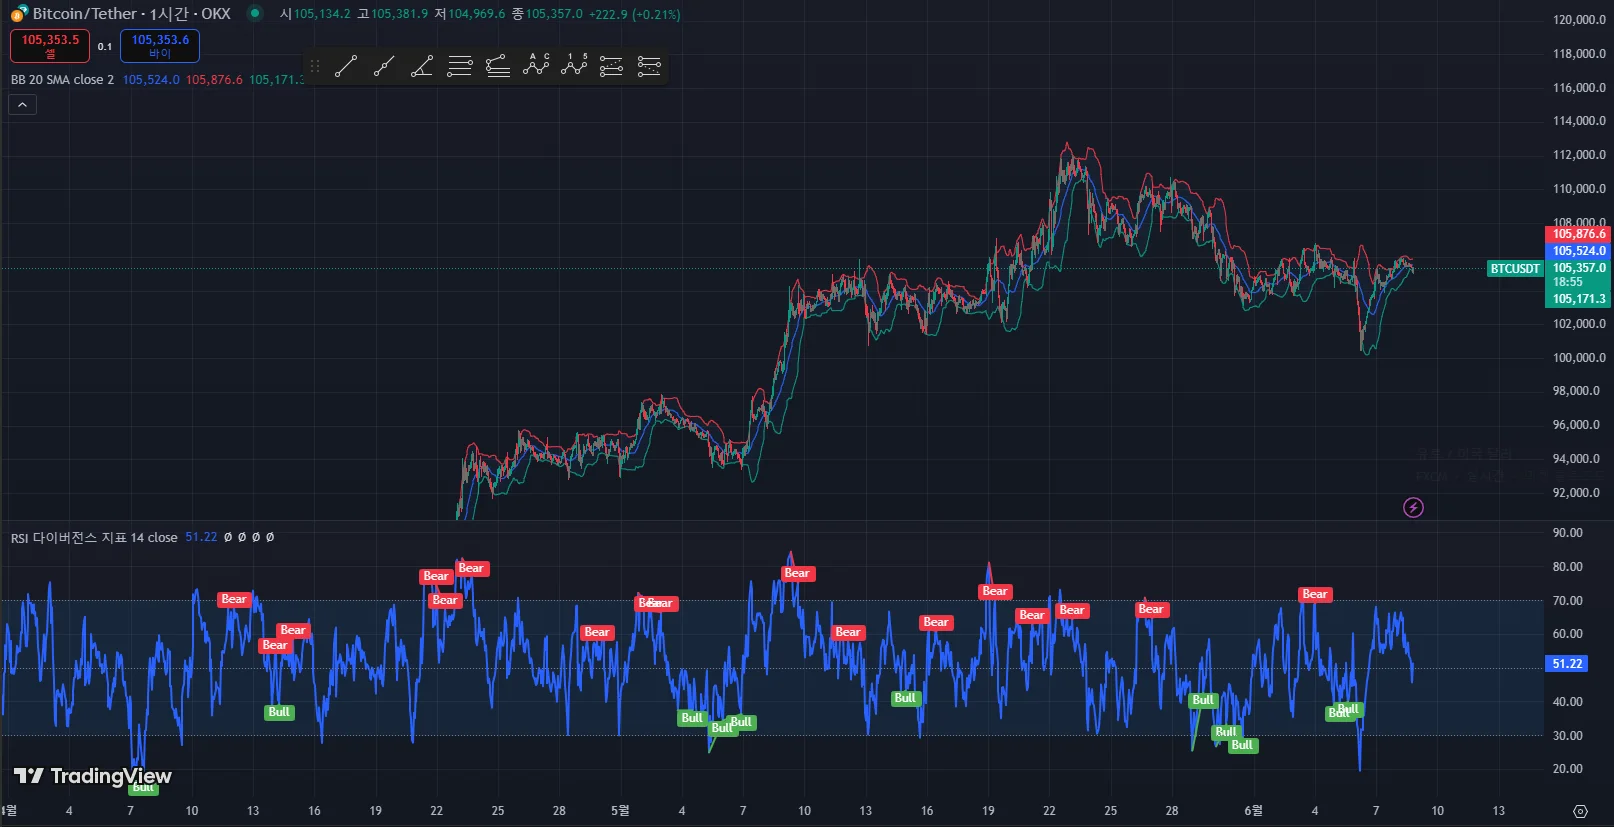Pick the line tool with midpoint node
This screenshot has height=827, width=1614.
pos(384,67)
